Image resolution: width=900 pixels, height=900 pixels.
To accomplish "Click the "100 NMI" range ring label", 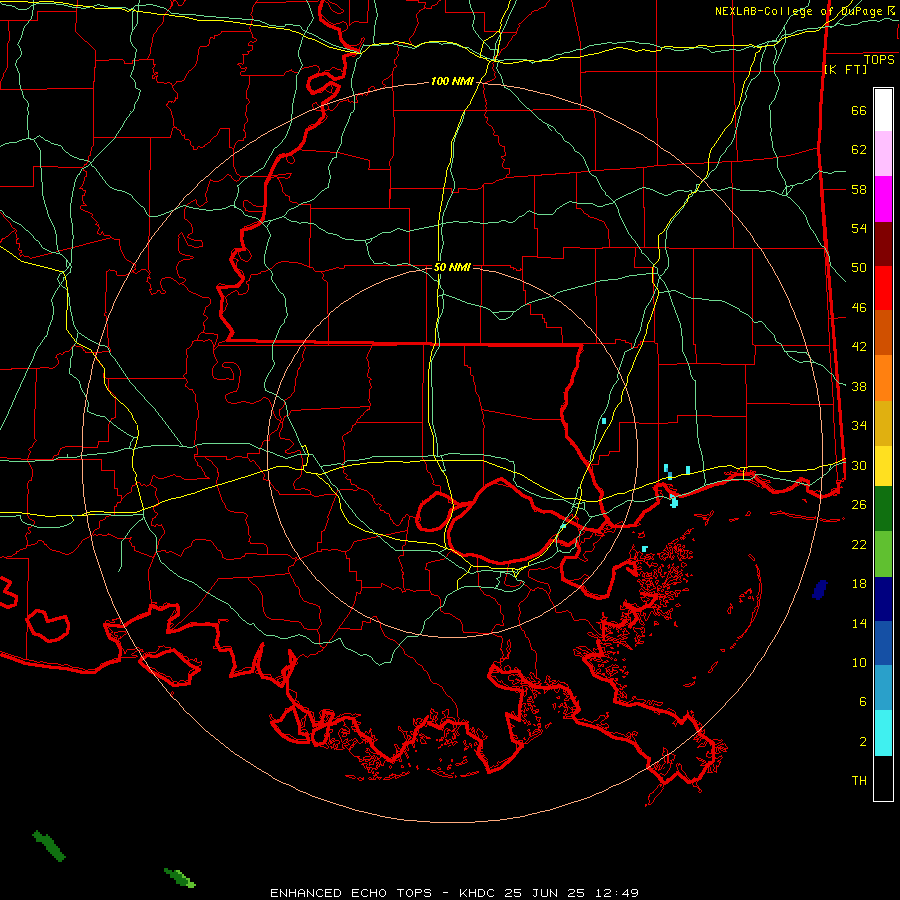I will click(452, 82).
